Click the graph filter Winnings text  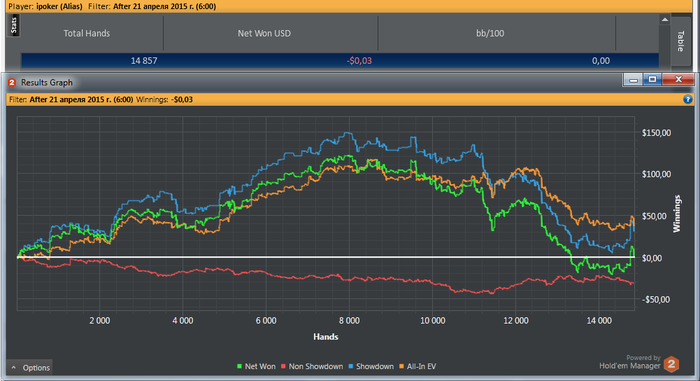coord(164,99)
